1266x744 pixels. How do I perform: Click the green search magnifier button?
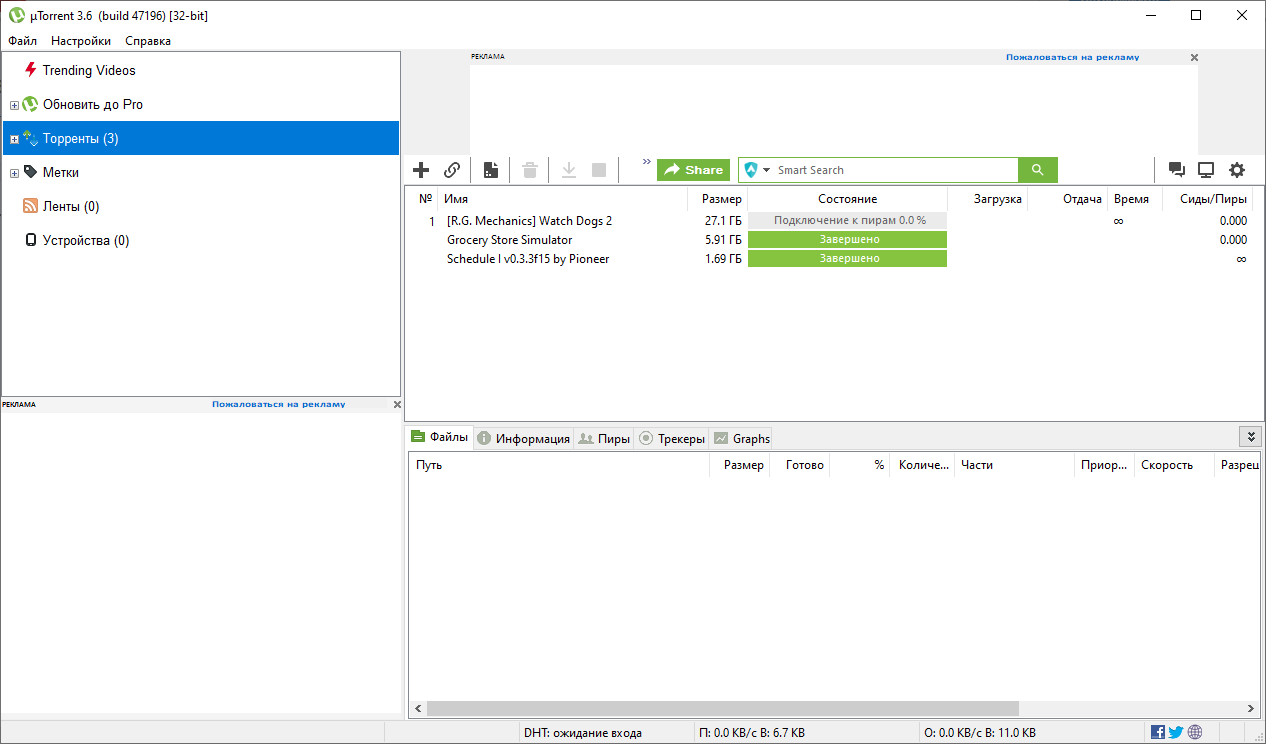[x=1038, y=170]
